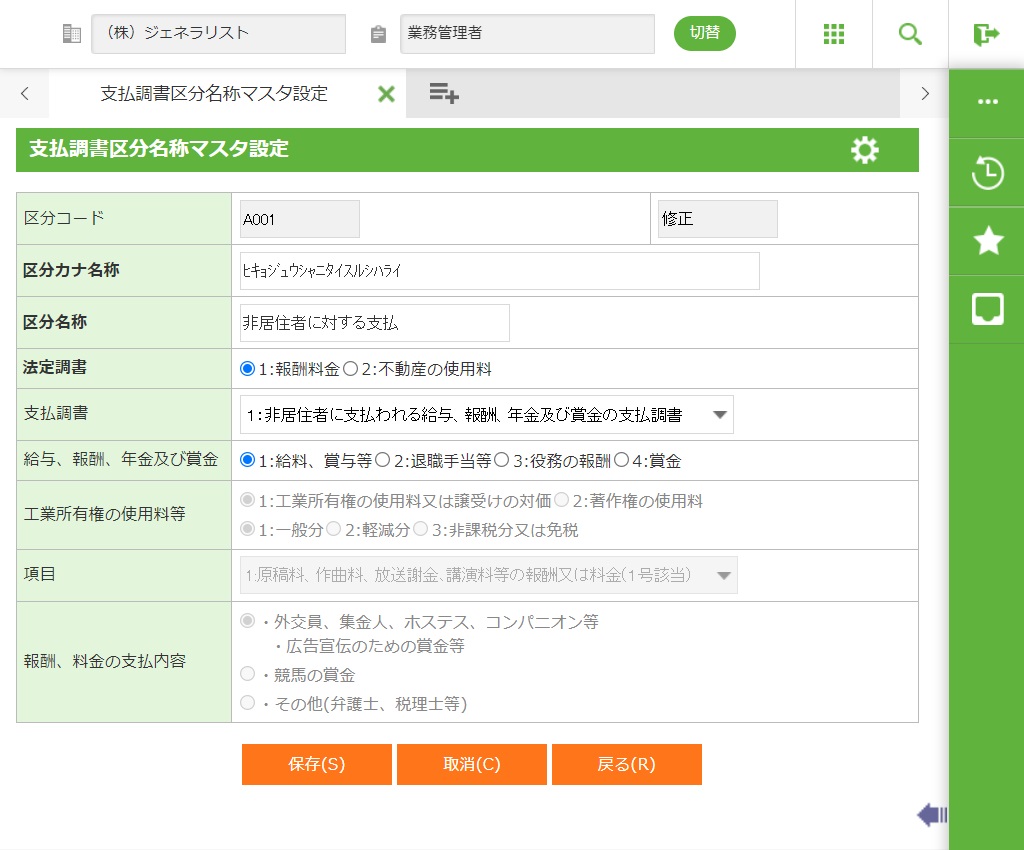The image size is (1024, 850).
Task: Click the 区分名称 input field
Action: click(x=375, y=323)
